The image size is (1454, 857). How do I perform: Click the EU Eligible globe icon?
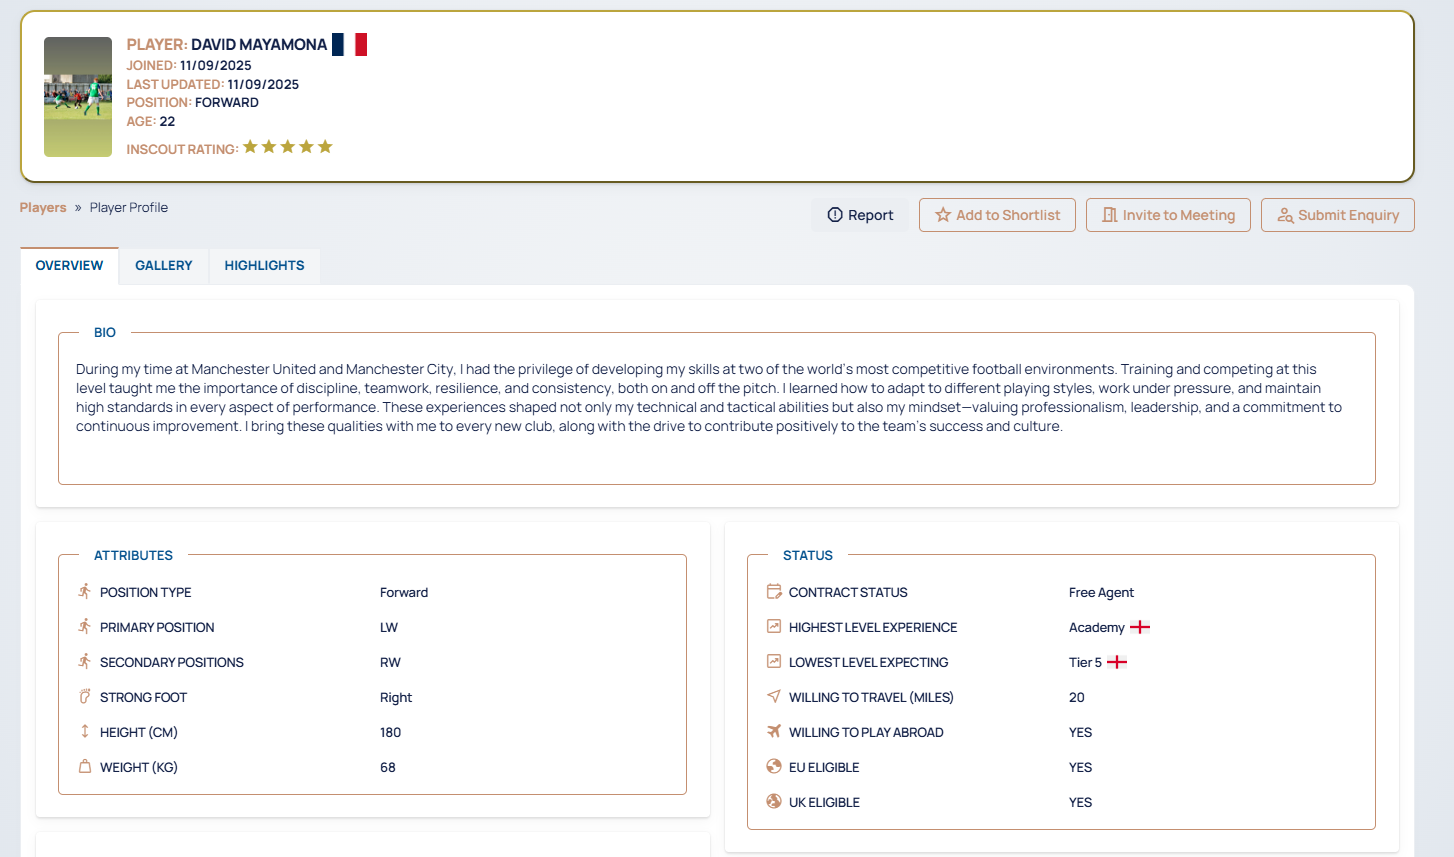pyautogui.click(x=774, y=767)
